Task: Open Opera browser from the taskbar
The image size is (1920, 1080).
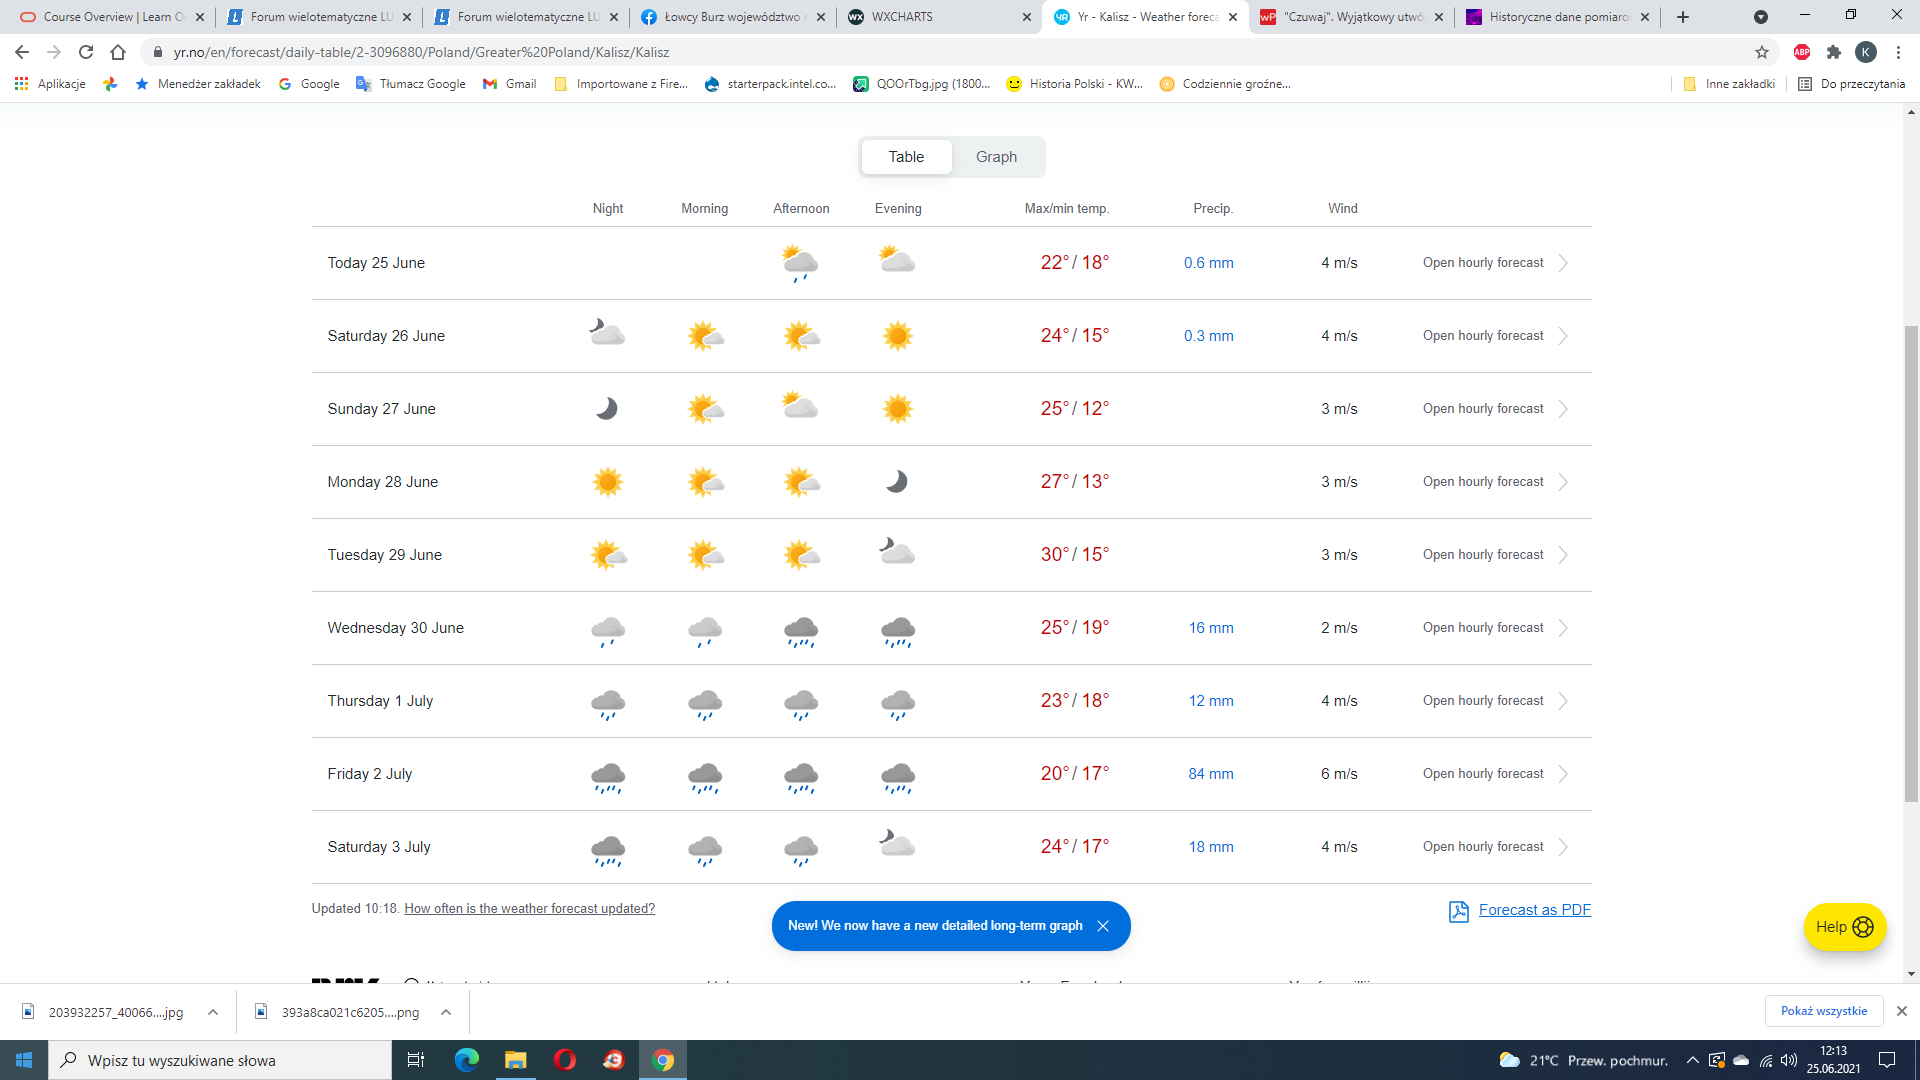Action: [565, 1060]
